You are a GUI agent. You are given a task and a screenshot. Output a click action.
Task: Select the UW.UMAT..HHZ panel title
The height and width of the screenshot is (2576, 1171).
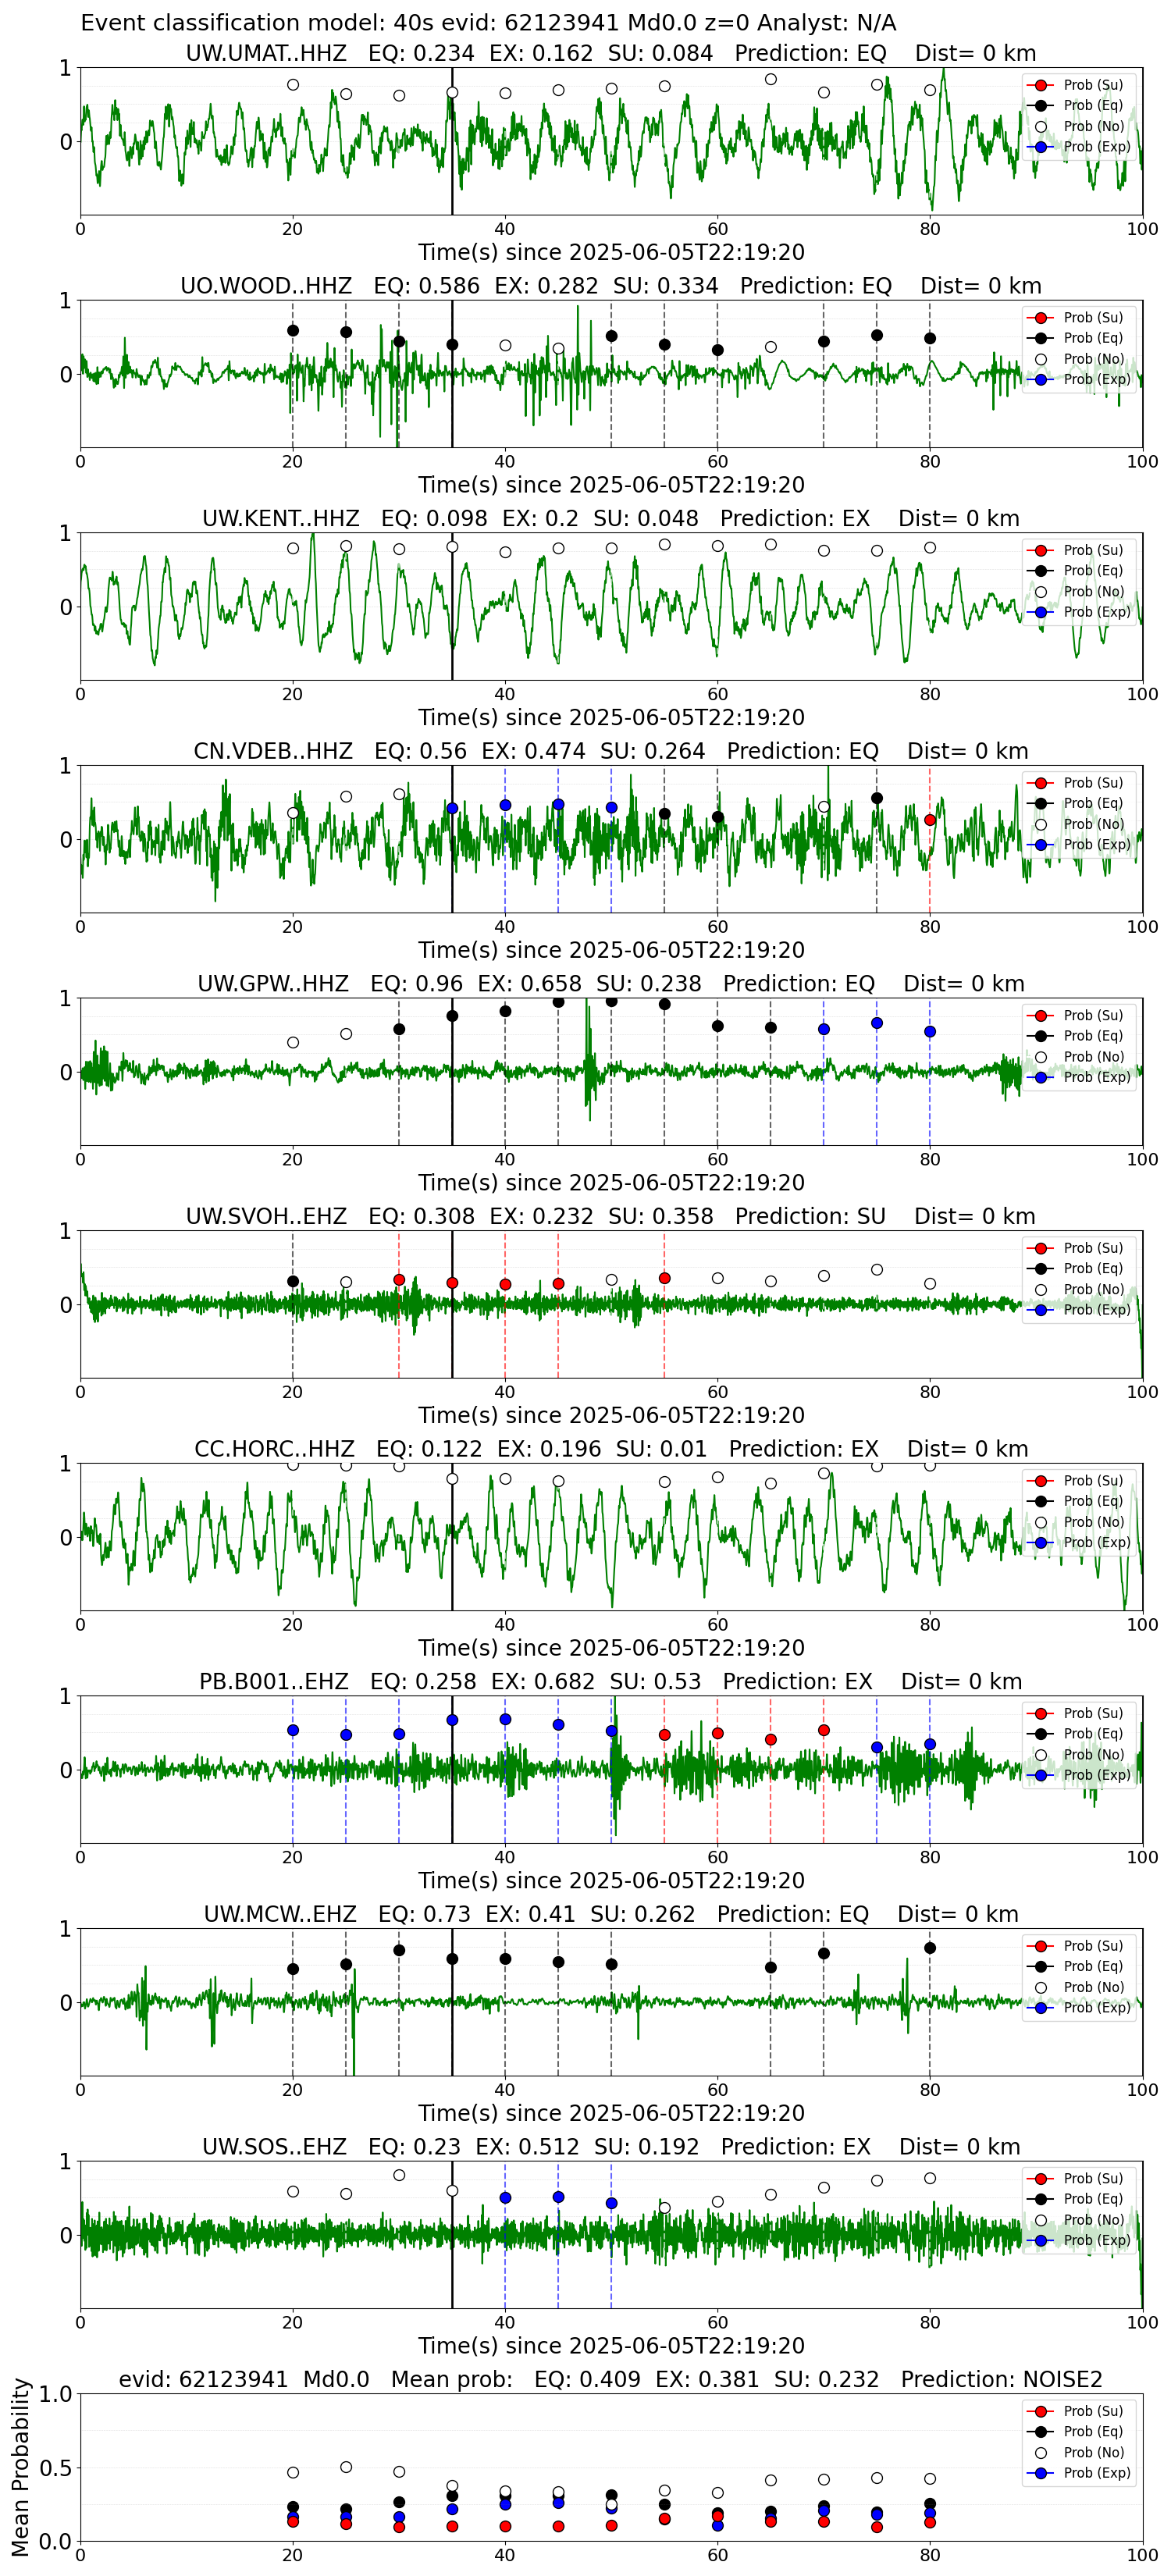tap(611, 53)
